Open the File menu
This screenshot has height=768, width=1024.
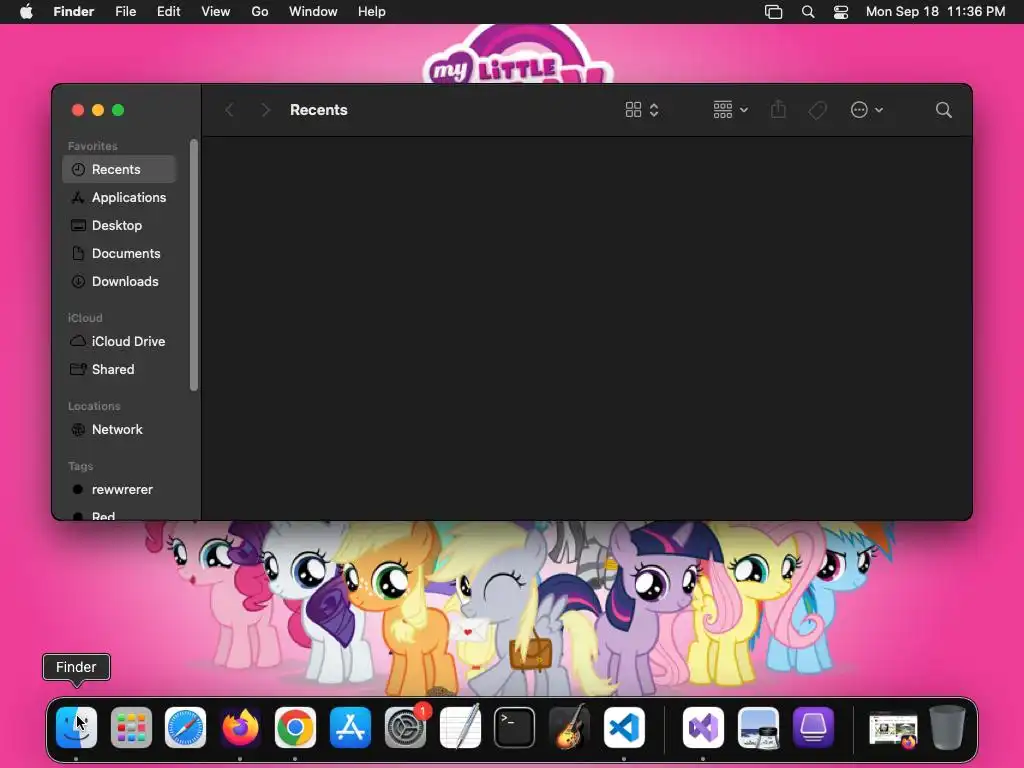pyautogui.click(x=125, y=12)
